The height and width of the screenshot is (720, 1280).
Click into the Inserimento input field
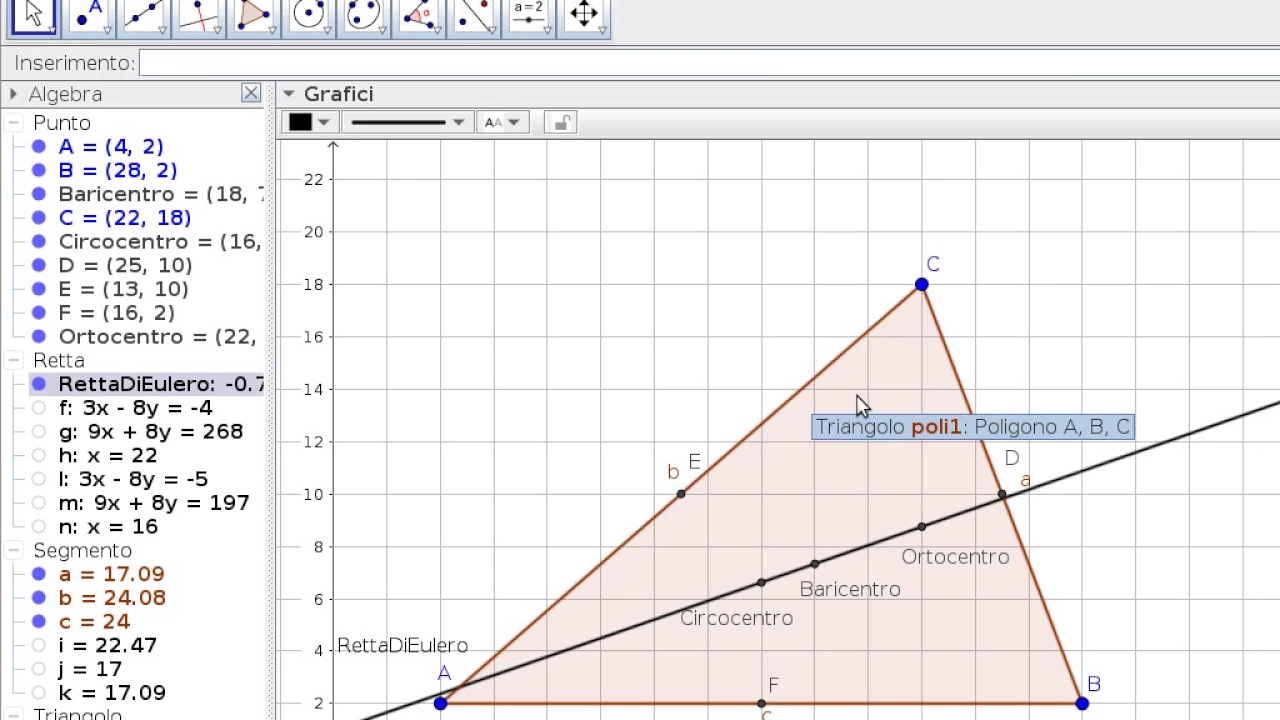[710, 63]
